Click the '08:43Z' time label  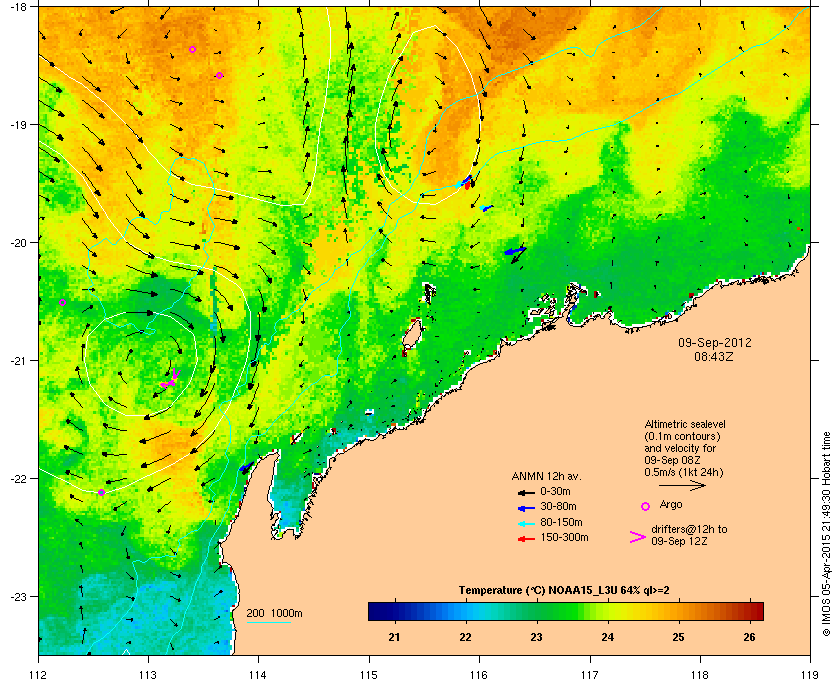pyautogui.click(x=714, y=356)
